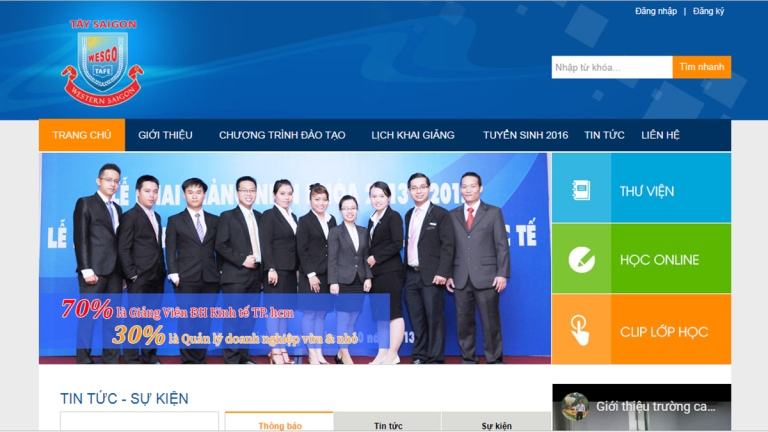768x432 pixels.
Task: Click the keyword search input field
Action: click(x=612, y=67)
